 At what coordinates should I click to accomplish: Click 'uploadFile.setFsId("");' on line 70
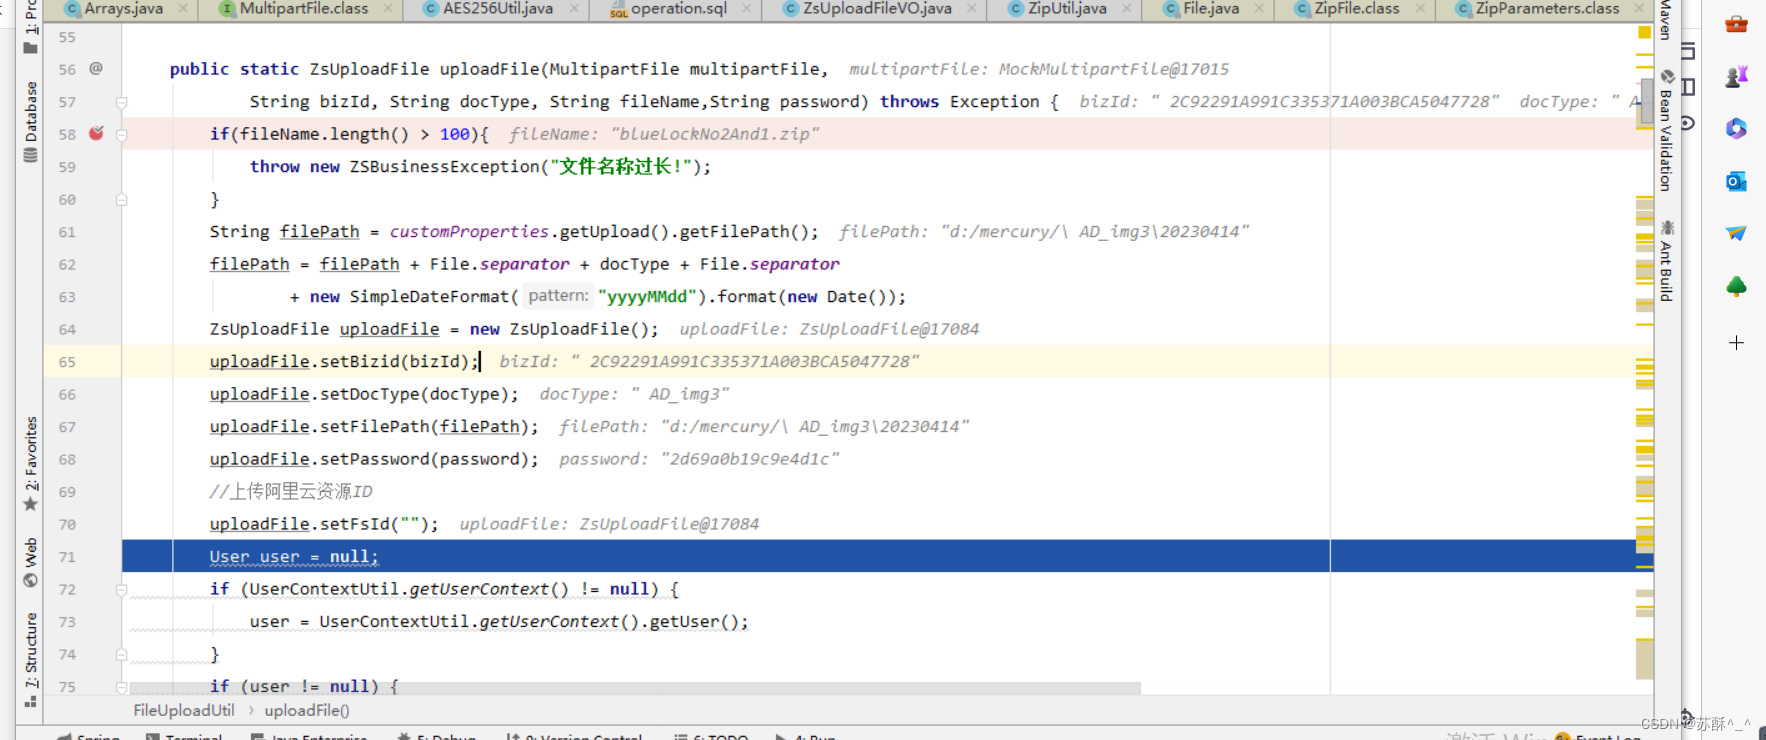[x=324, y=524]
